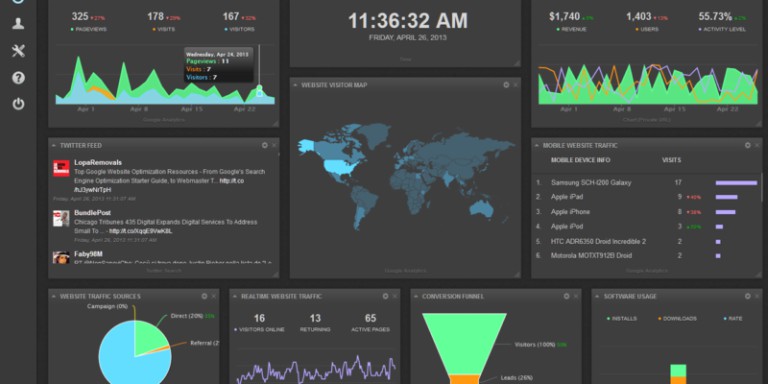Collapse the Realtime Website Traffic widget arrow
768x384 pixels.
(x=235, y=296)
